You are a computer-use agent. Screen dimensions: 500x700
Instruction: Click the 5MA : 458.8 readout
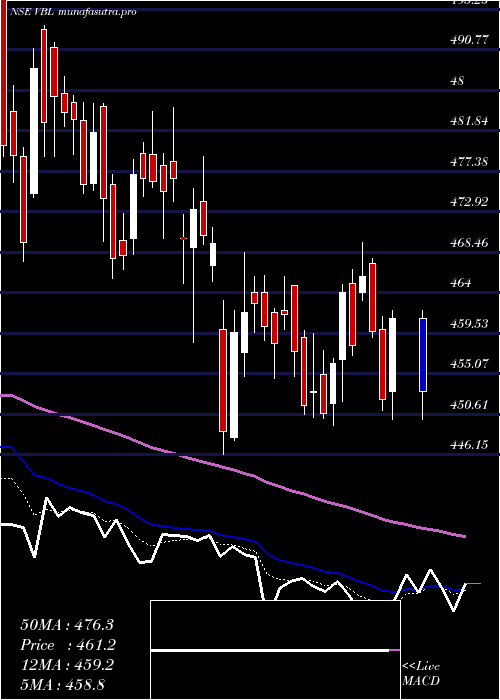click(62, 684)
